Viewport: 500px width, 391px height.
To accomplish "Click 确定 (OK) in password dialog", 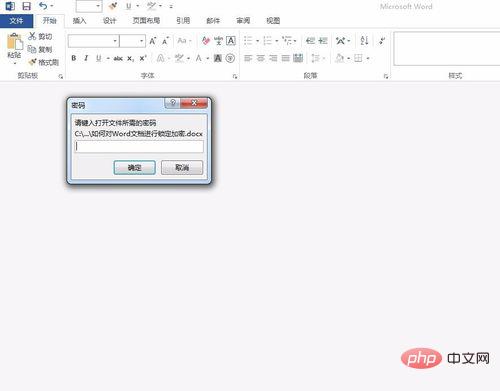I will click(135, 168).
